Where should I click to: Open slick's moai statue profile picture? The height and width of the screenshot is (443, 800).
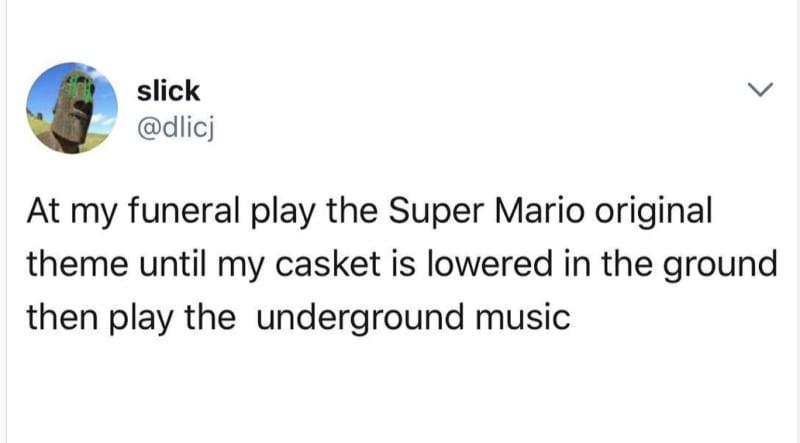pyautogui.click(x=72, y=108)
